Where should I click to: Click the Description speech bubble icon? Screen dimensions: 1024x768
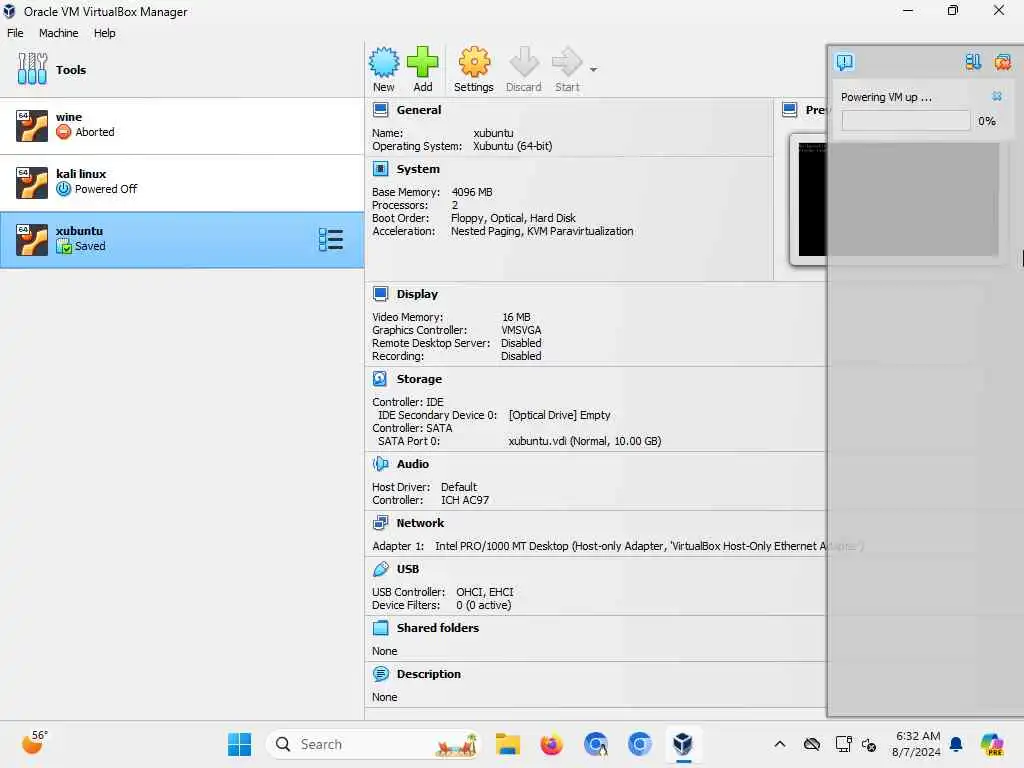click(x=380, y=674)
